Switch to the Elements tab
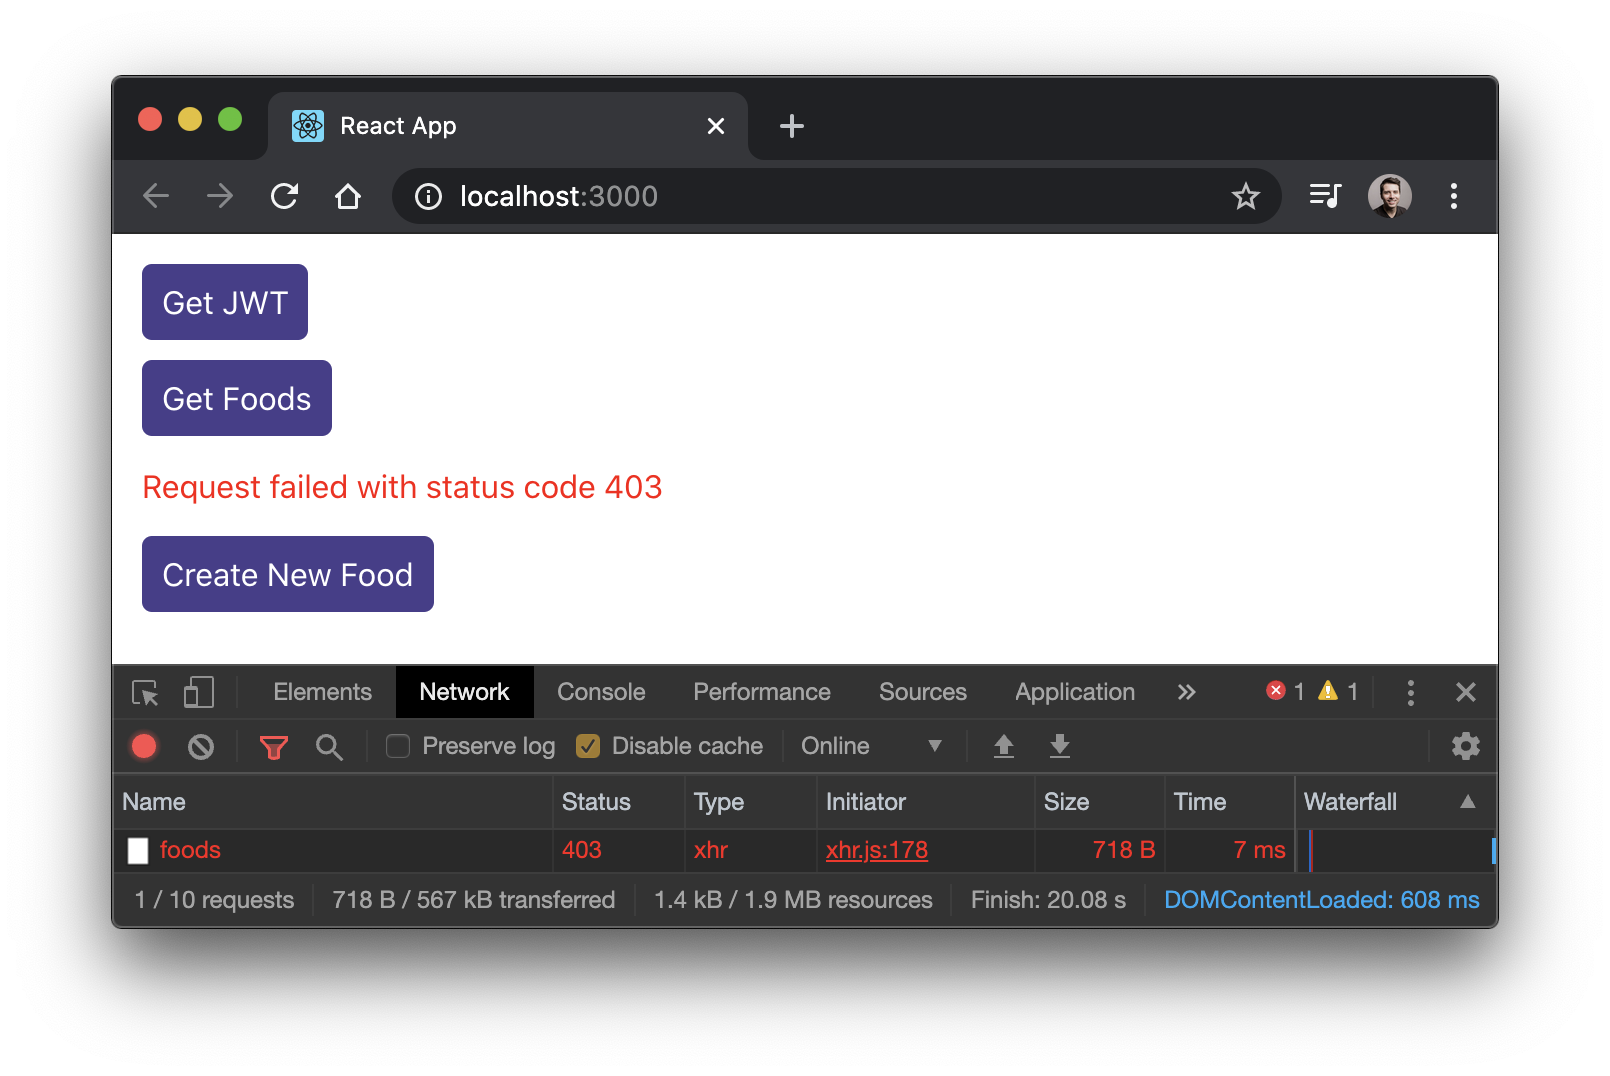The image size is (1610, 1076). (322, 693)
